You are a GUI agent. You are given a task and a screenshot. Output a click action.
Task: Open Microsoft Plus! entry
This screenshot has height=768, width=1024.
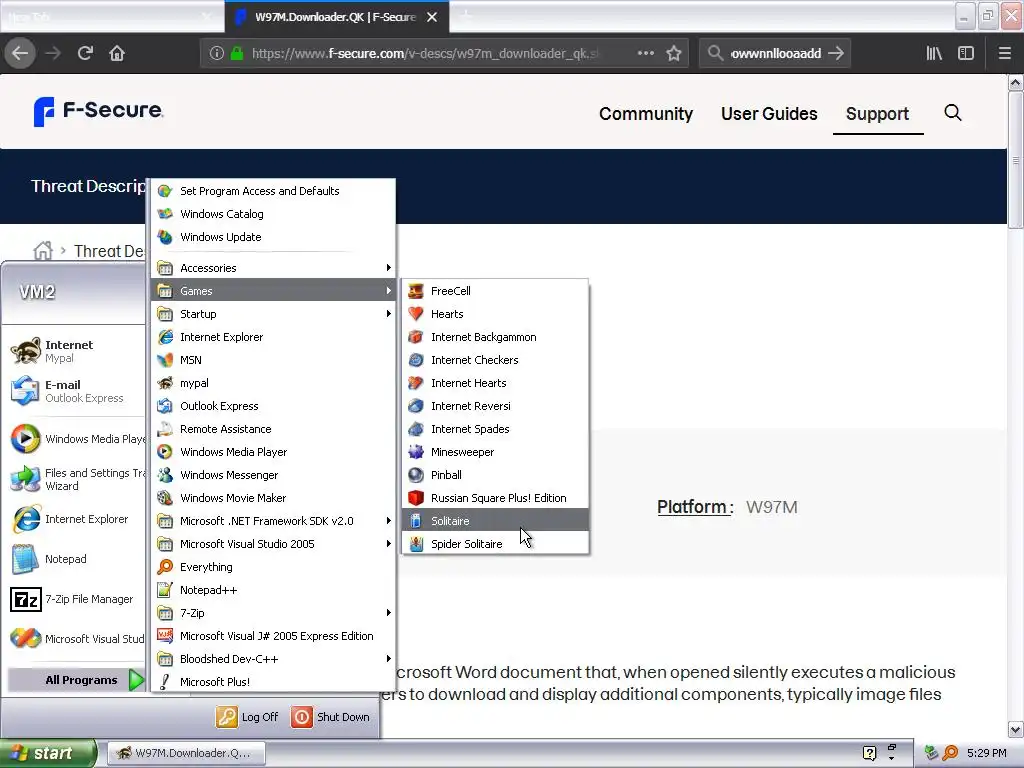(x=273, y=681)
